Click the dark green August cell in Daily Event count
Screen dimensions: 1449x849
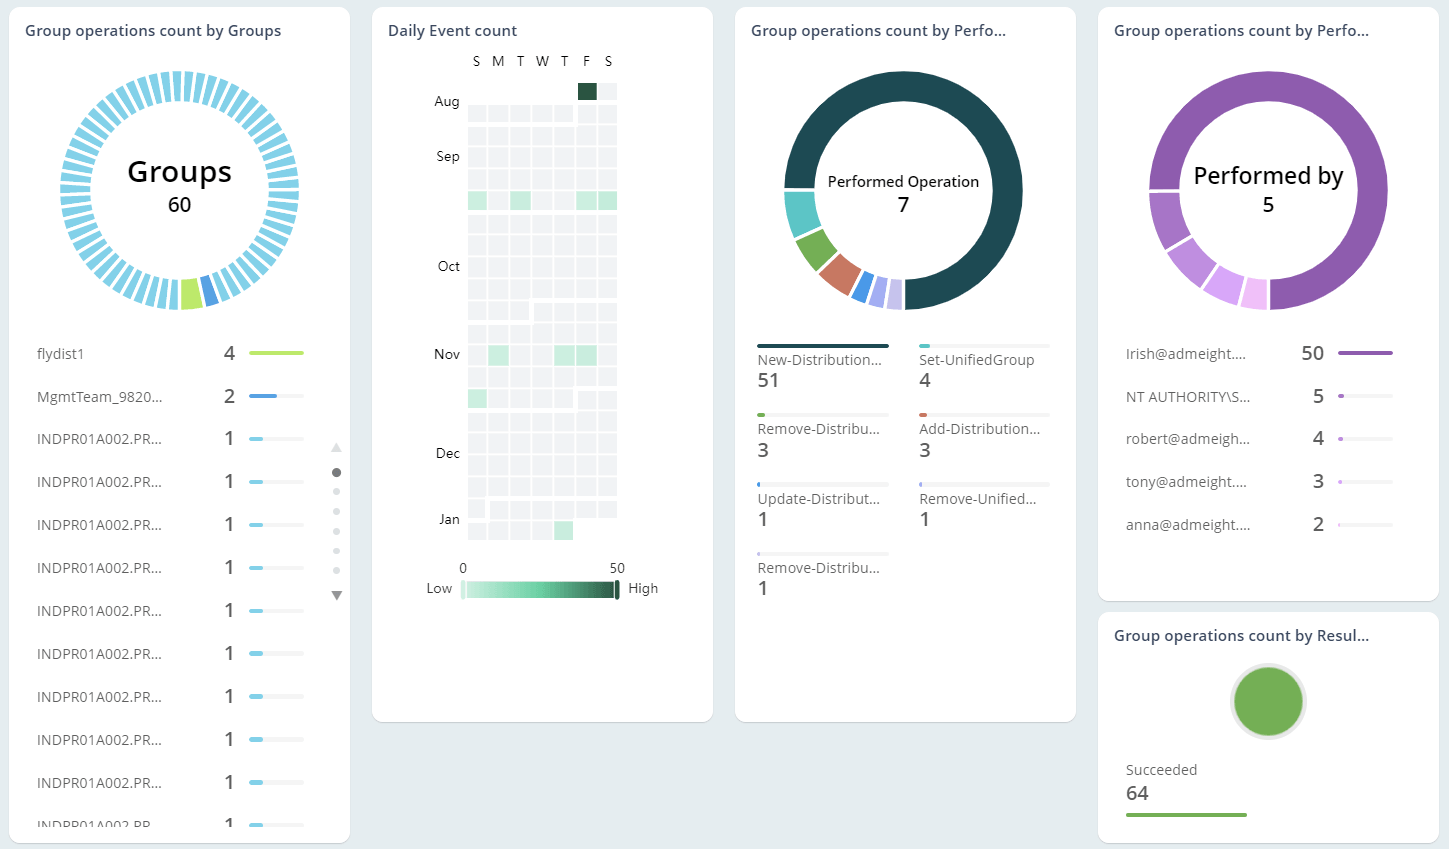tap(586, 90)
